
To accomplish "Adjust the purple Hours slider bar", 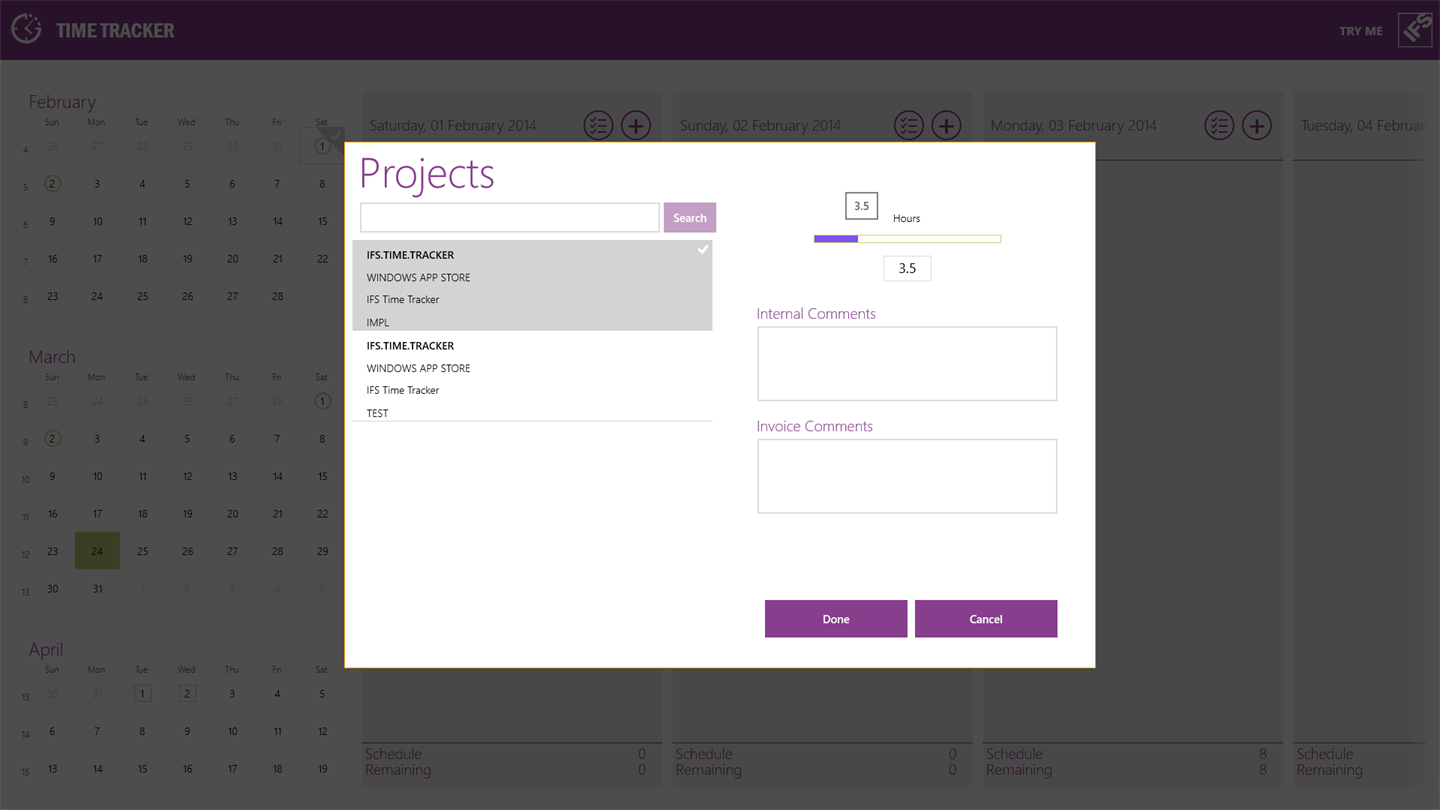I will 907,239.
